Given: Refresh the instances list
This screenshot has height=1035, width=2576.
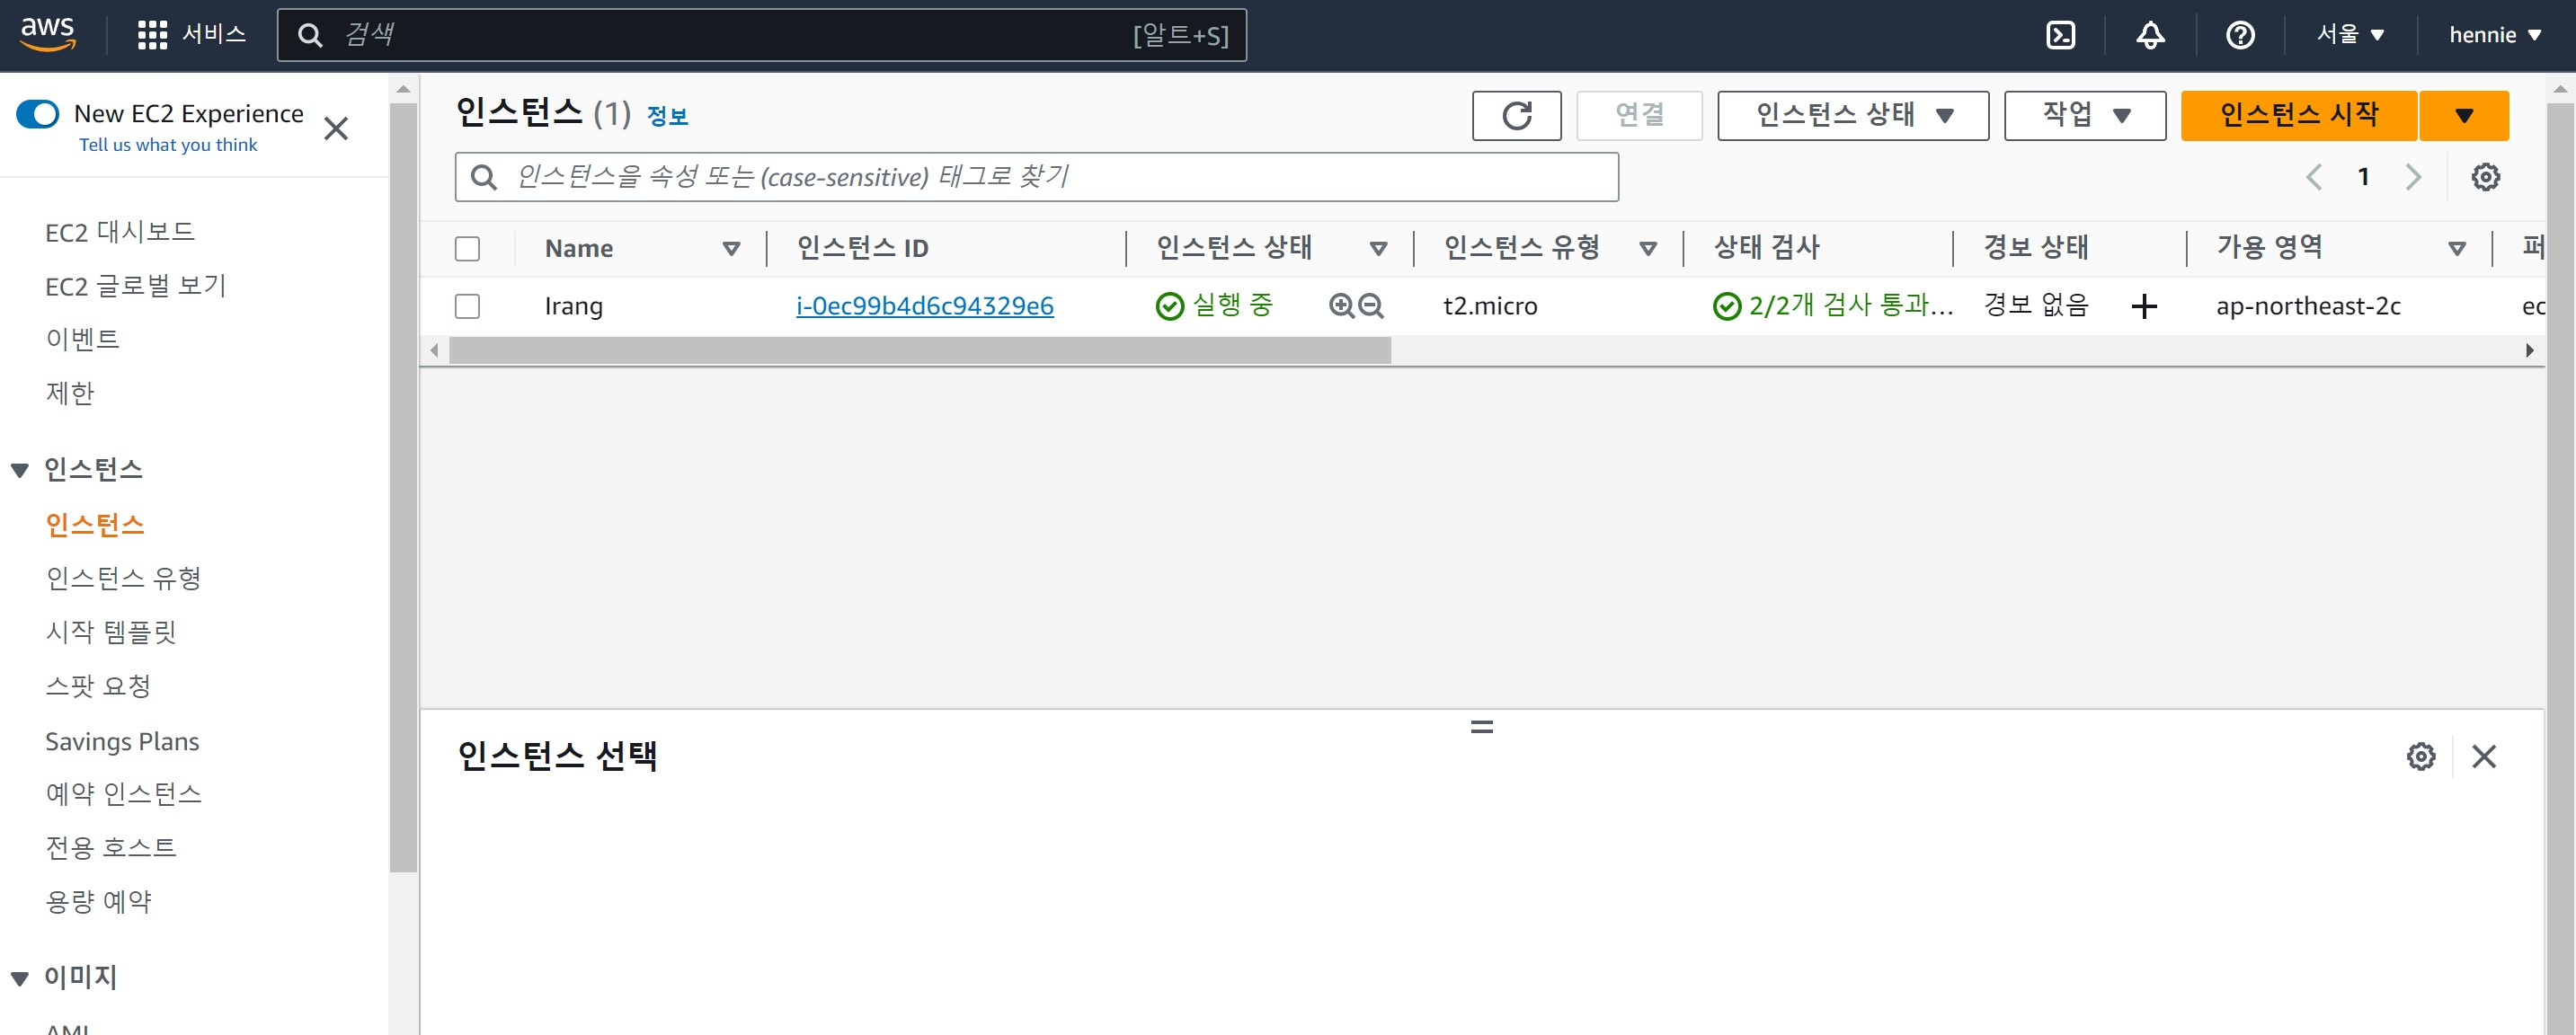Looking at the screenshot, I should pyautogui.click(x=1516, y=116).
